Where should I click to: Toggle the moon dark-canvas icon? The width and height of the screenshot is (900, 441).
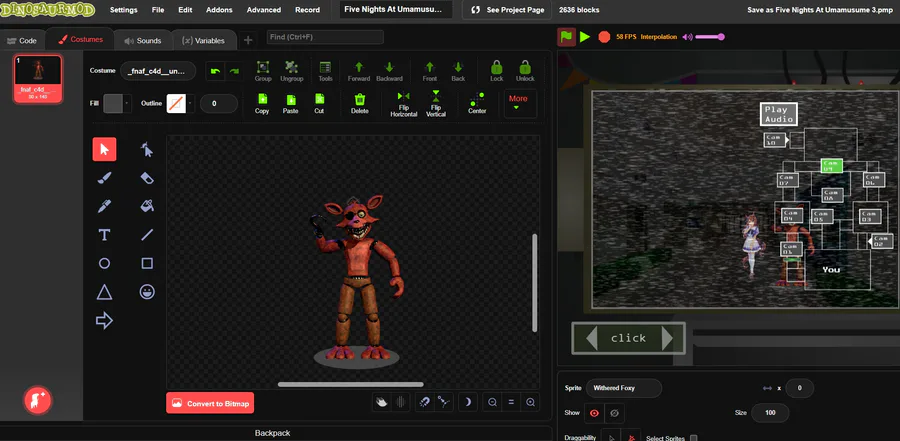point(467,403)
